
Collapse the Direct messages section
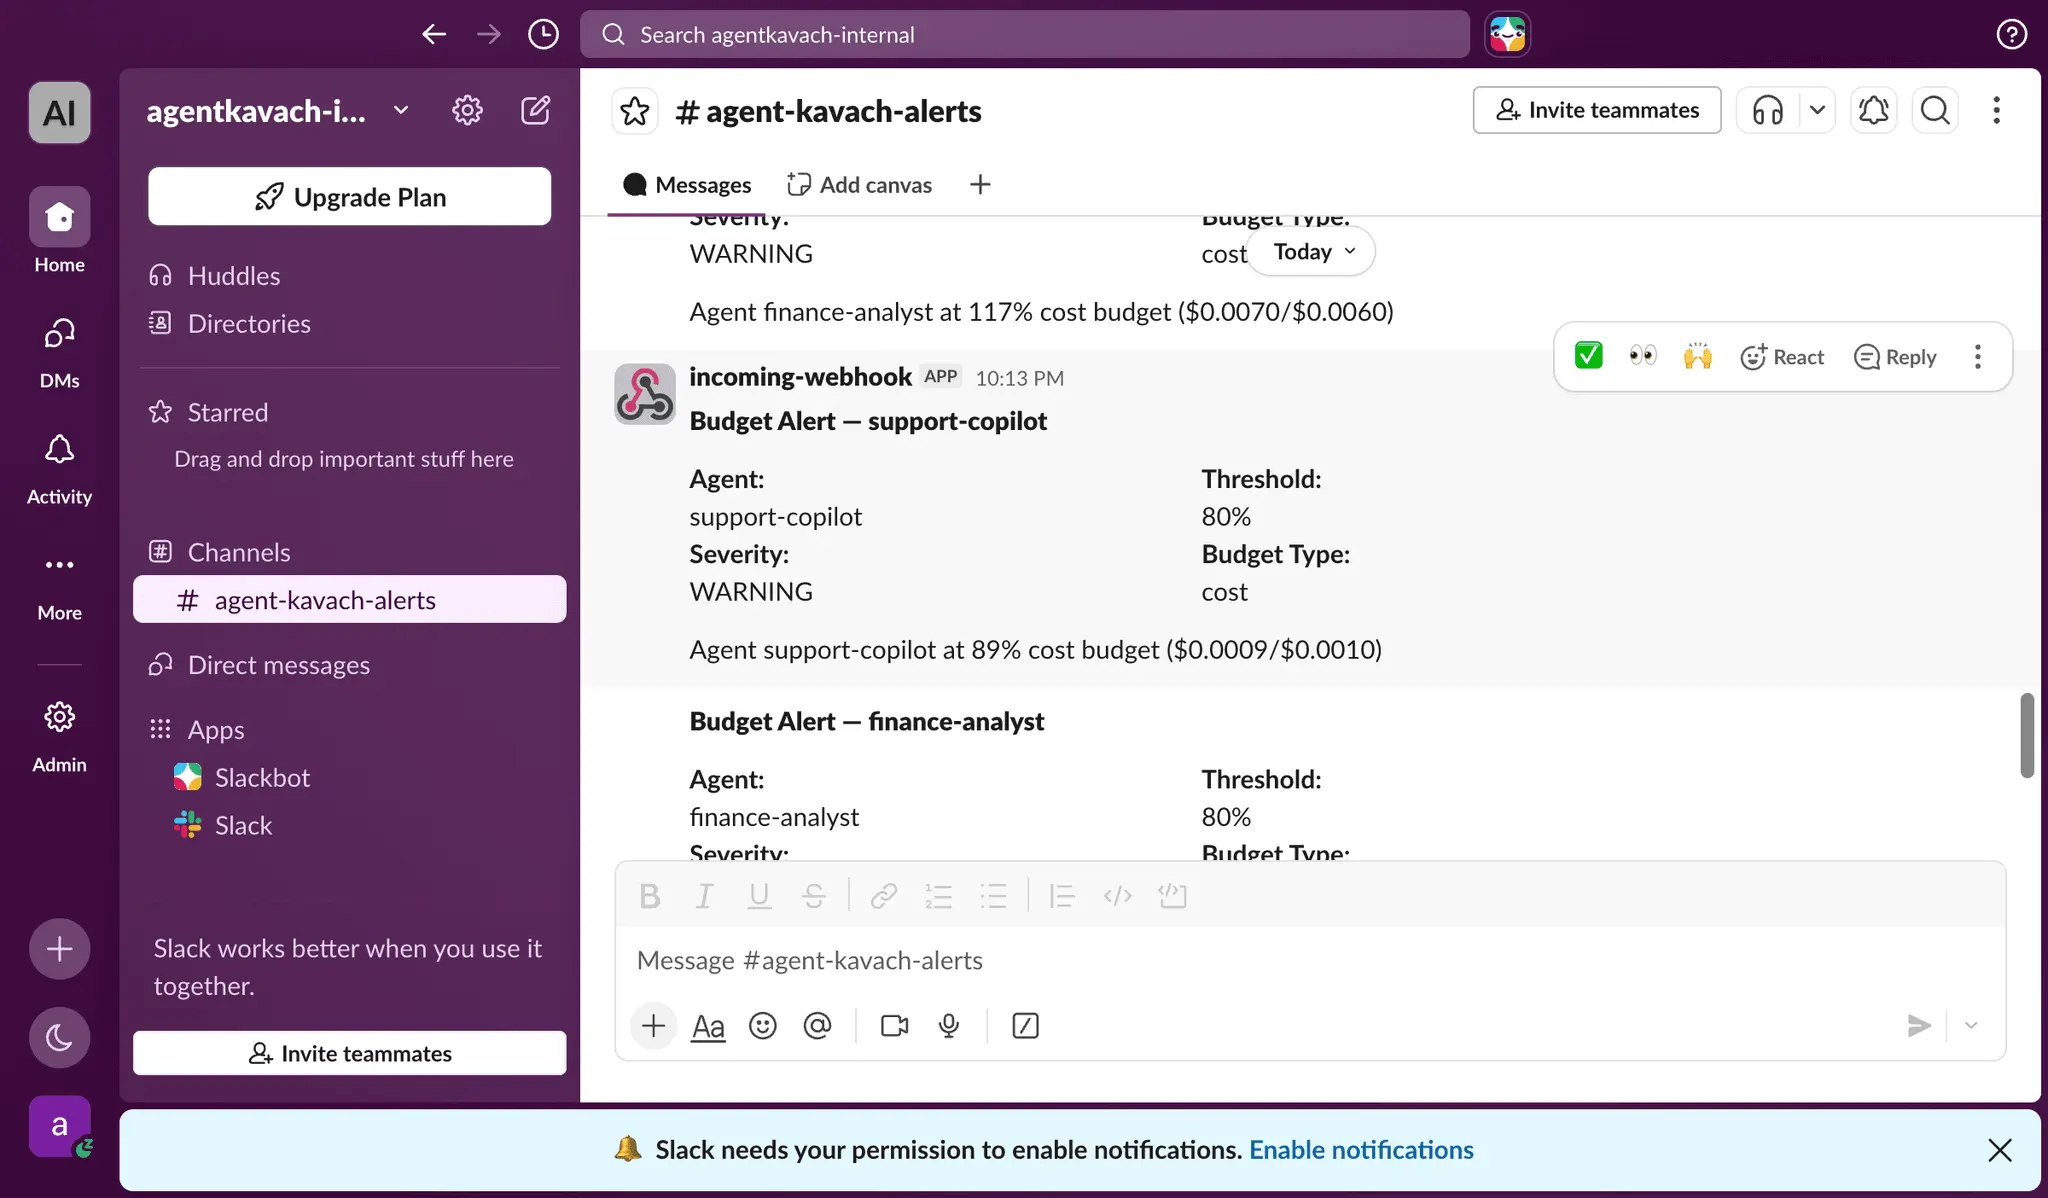[x=278, y=665]
